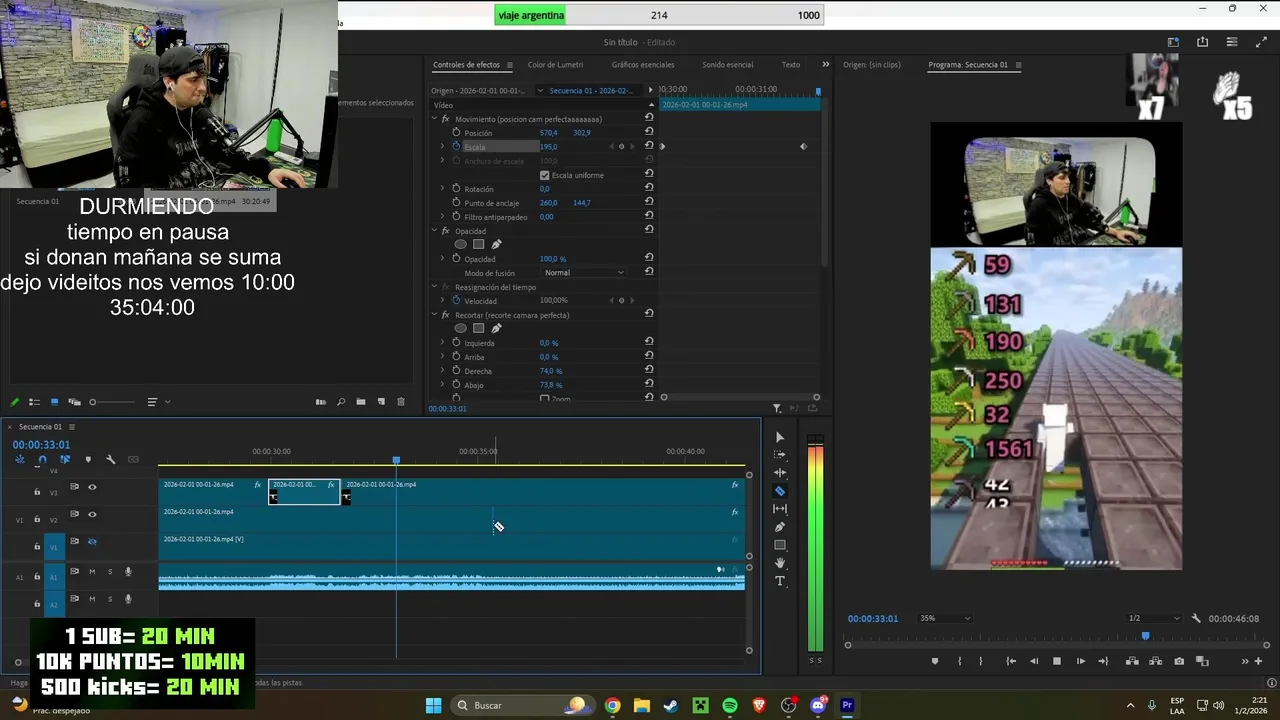Collapse the Opacidad effect group

[434, 231]
